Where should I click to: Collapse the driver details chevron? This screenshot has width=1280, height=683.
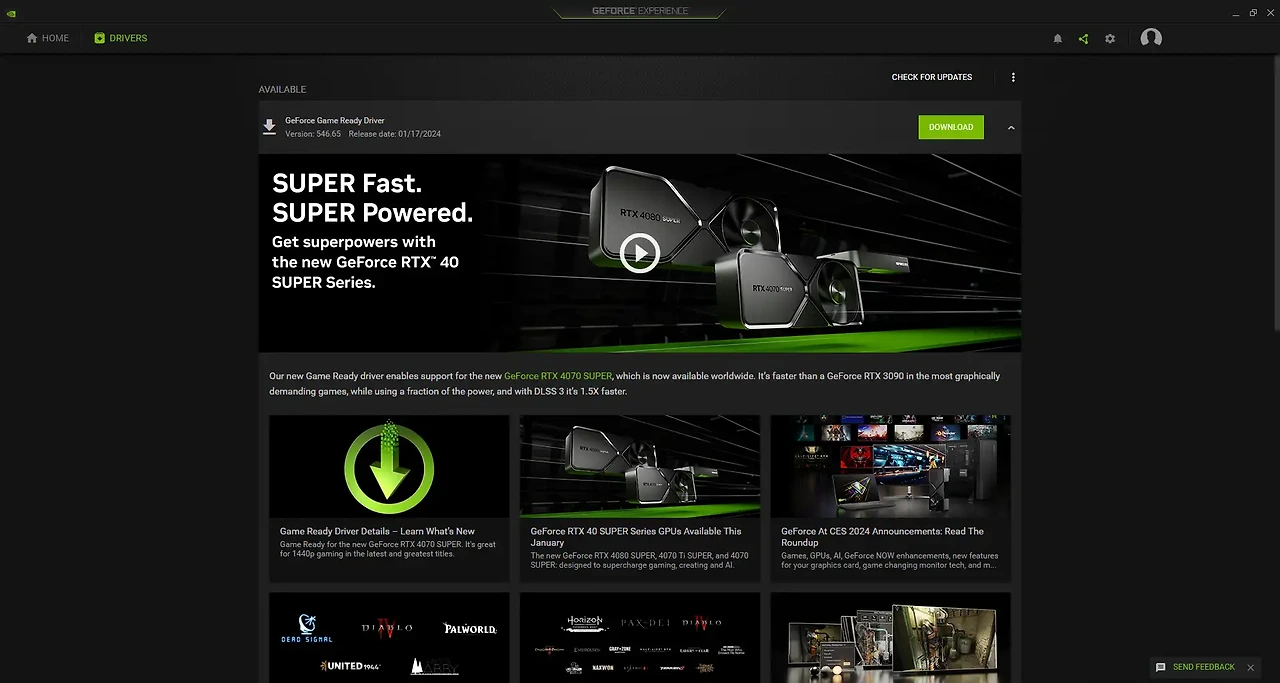1011,127
